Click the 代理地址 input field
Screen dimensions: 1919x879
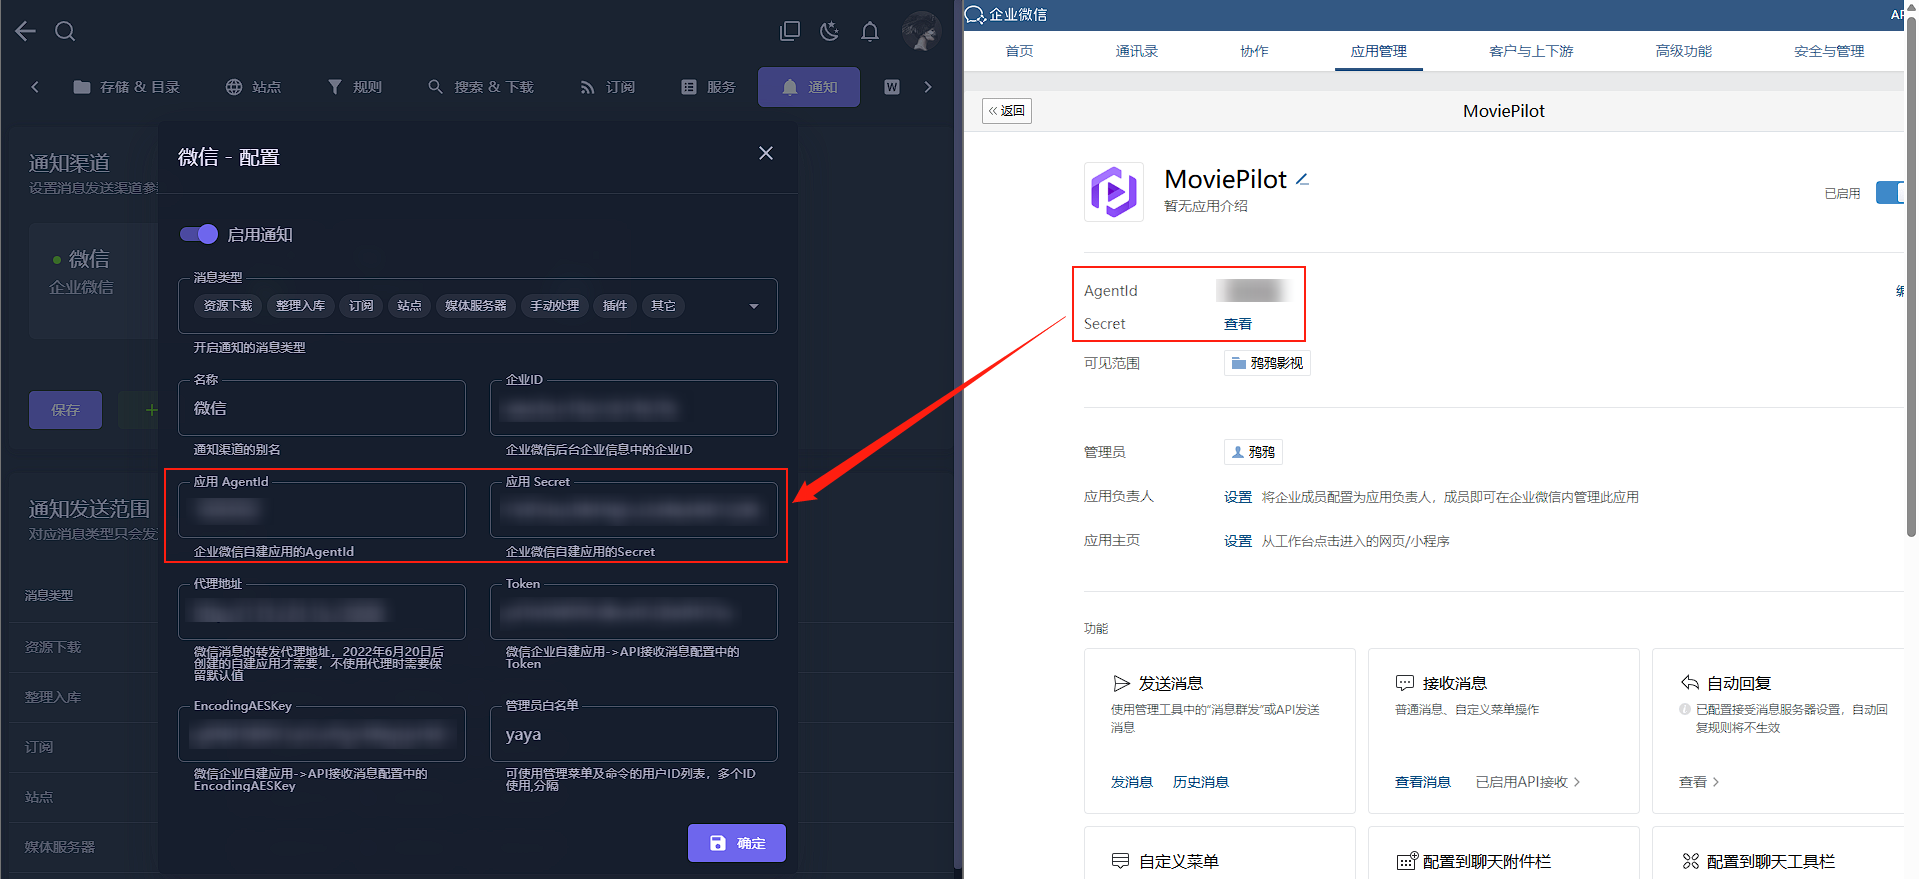click(x=322, y=612)
